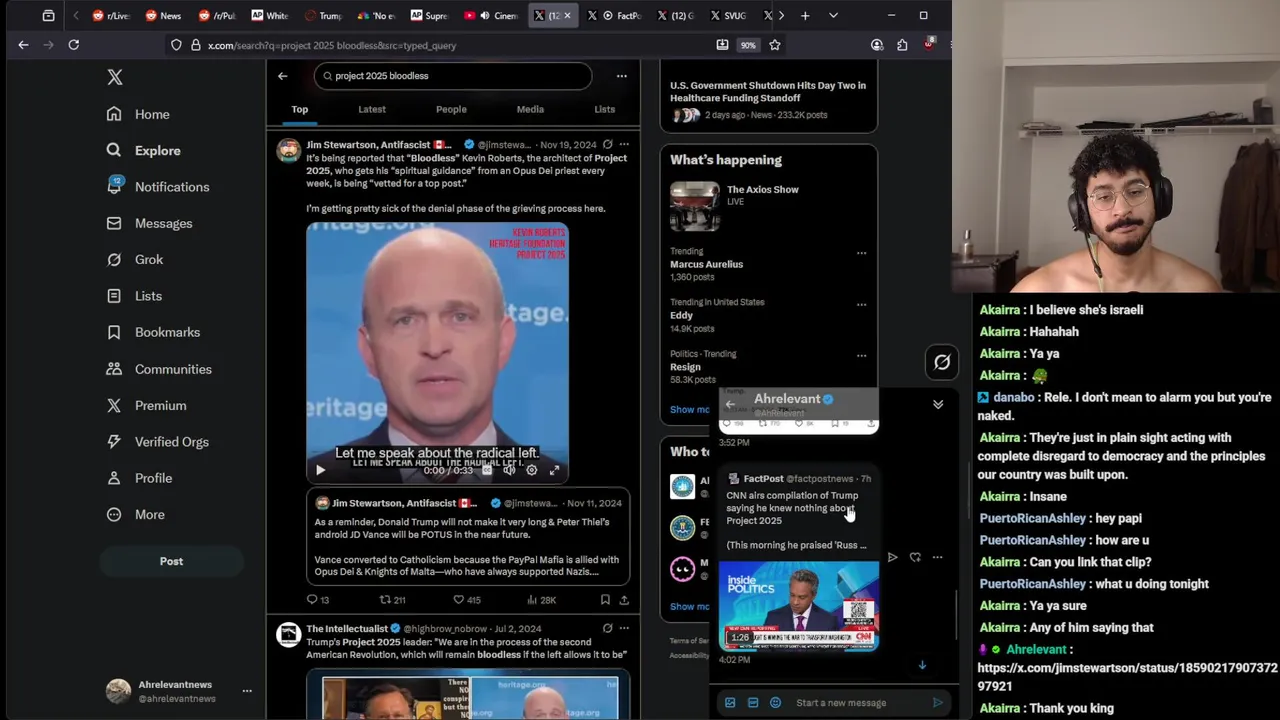Add a GIF to the new message
This screenshot has height=720, width=1280.
753,703
